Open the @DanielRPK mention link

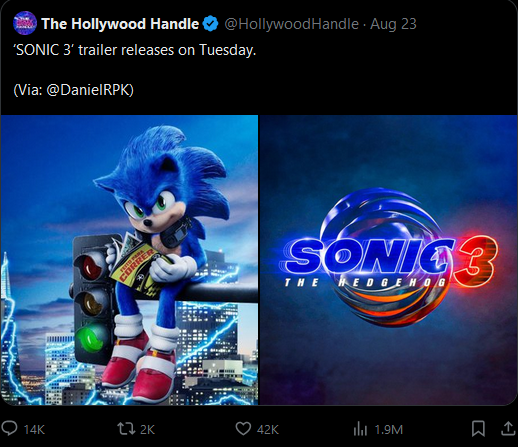90,90
